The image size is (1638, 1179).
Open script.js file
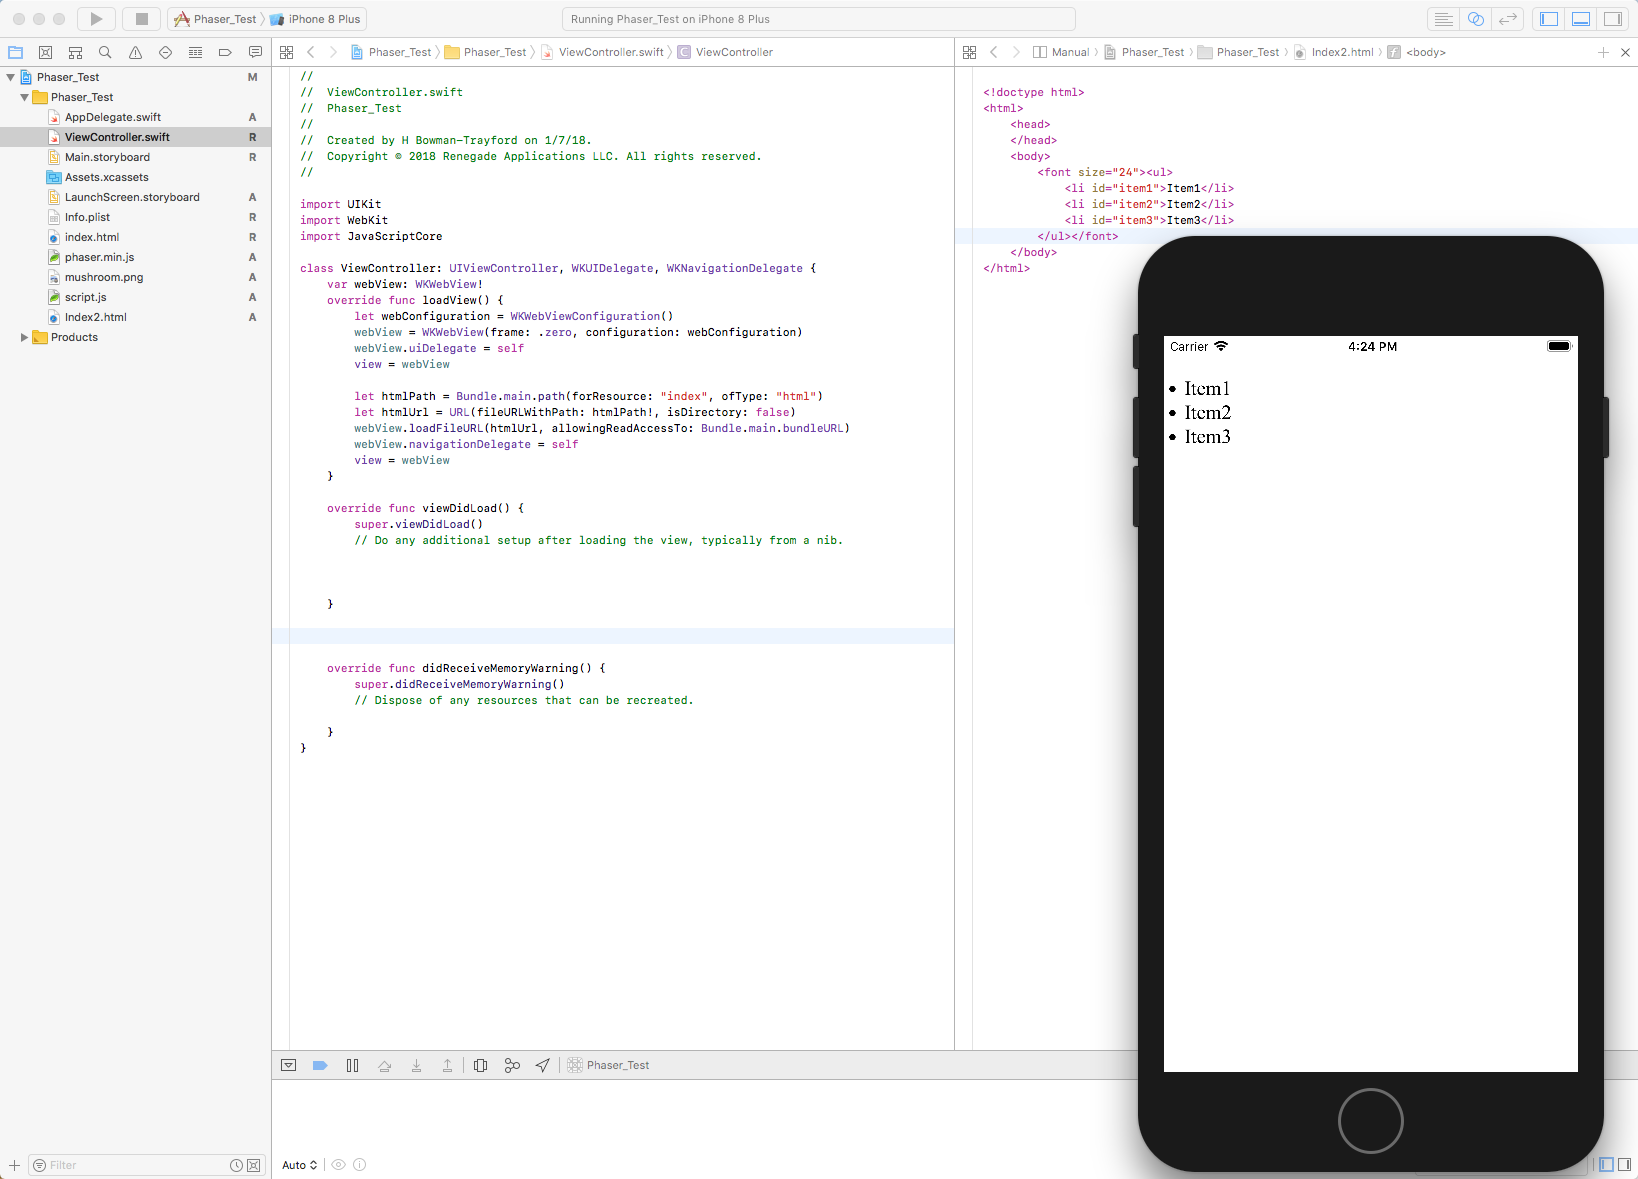click(85, 297)
